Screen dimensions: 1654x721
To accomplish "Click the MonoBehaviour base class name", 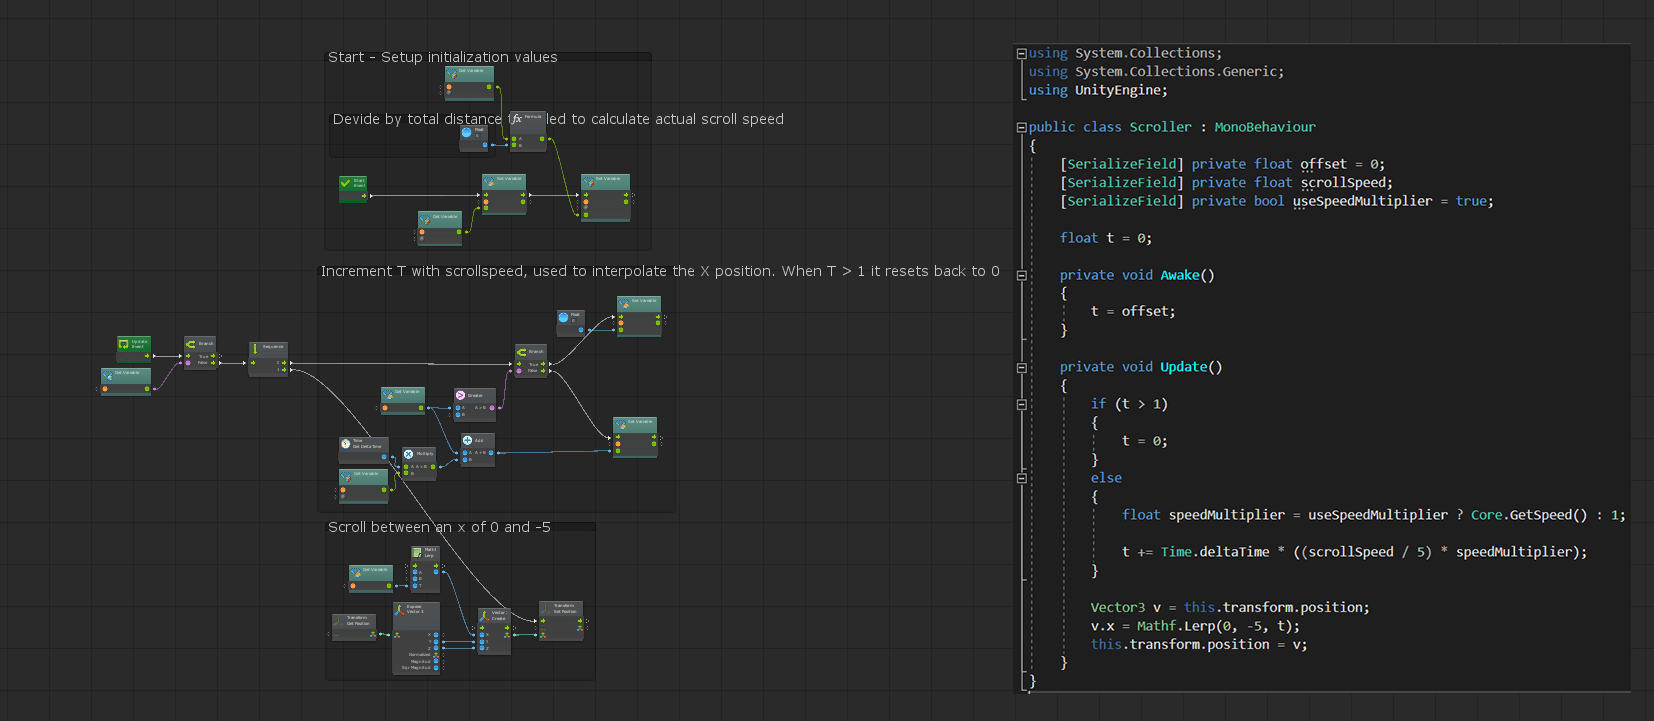I will 1265,127.
